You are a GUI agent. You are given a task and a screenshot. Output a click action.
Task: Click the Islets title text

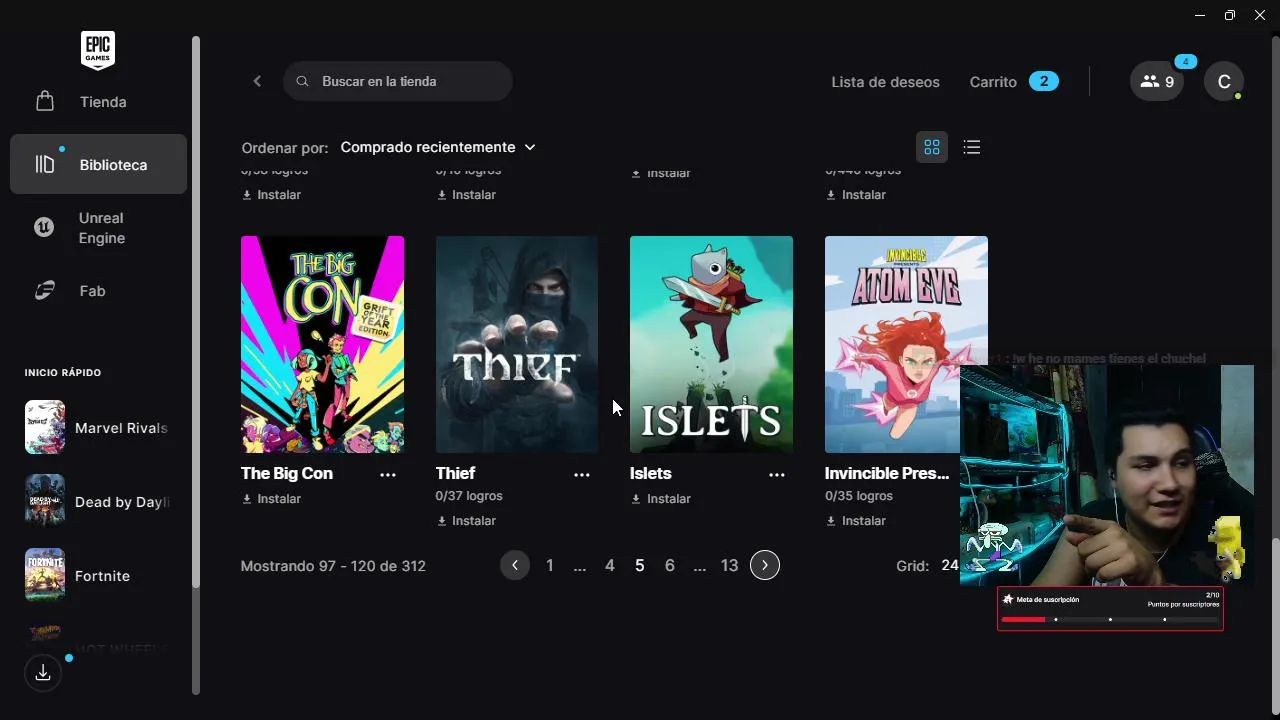(x=651, y=473)
